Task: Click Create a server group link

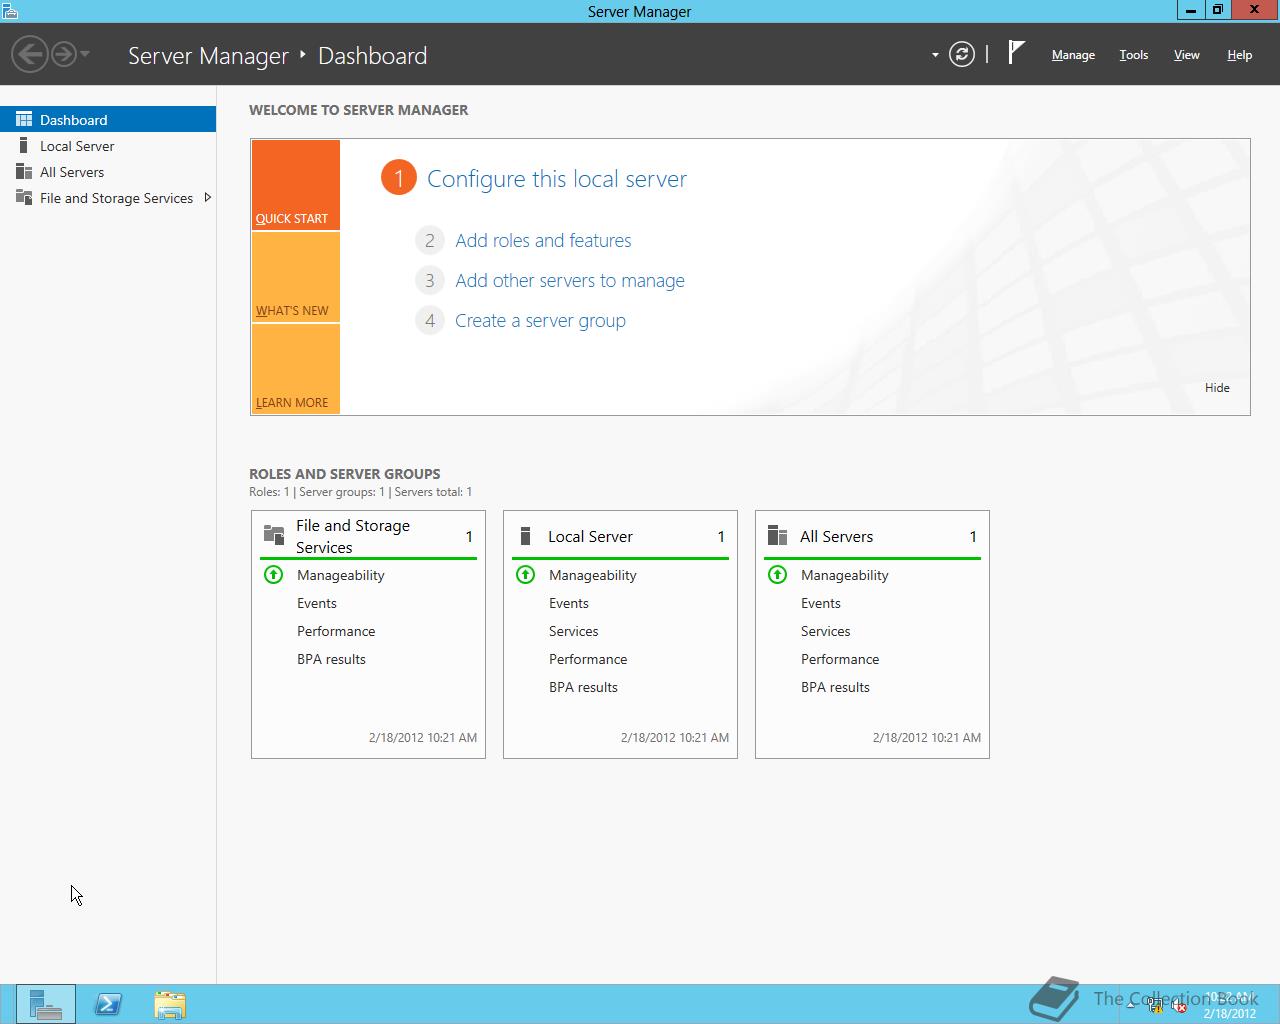Action: [540, 320]
